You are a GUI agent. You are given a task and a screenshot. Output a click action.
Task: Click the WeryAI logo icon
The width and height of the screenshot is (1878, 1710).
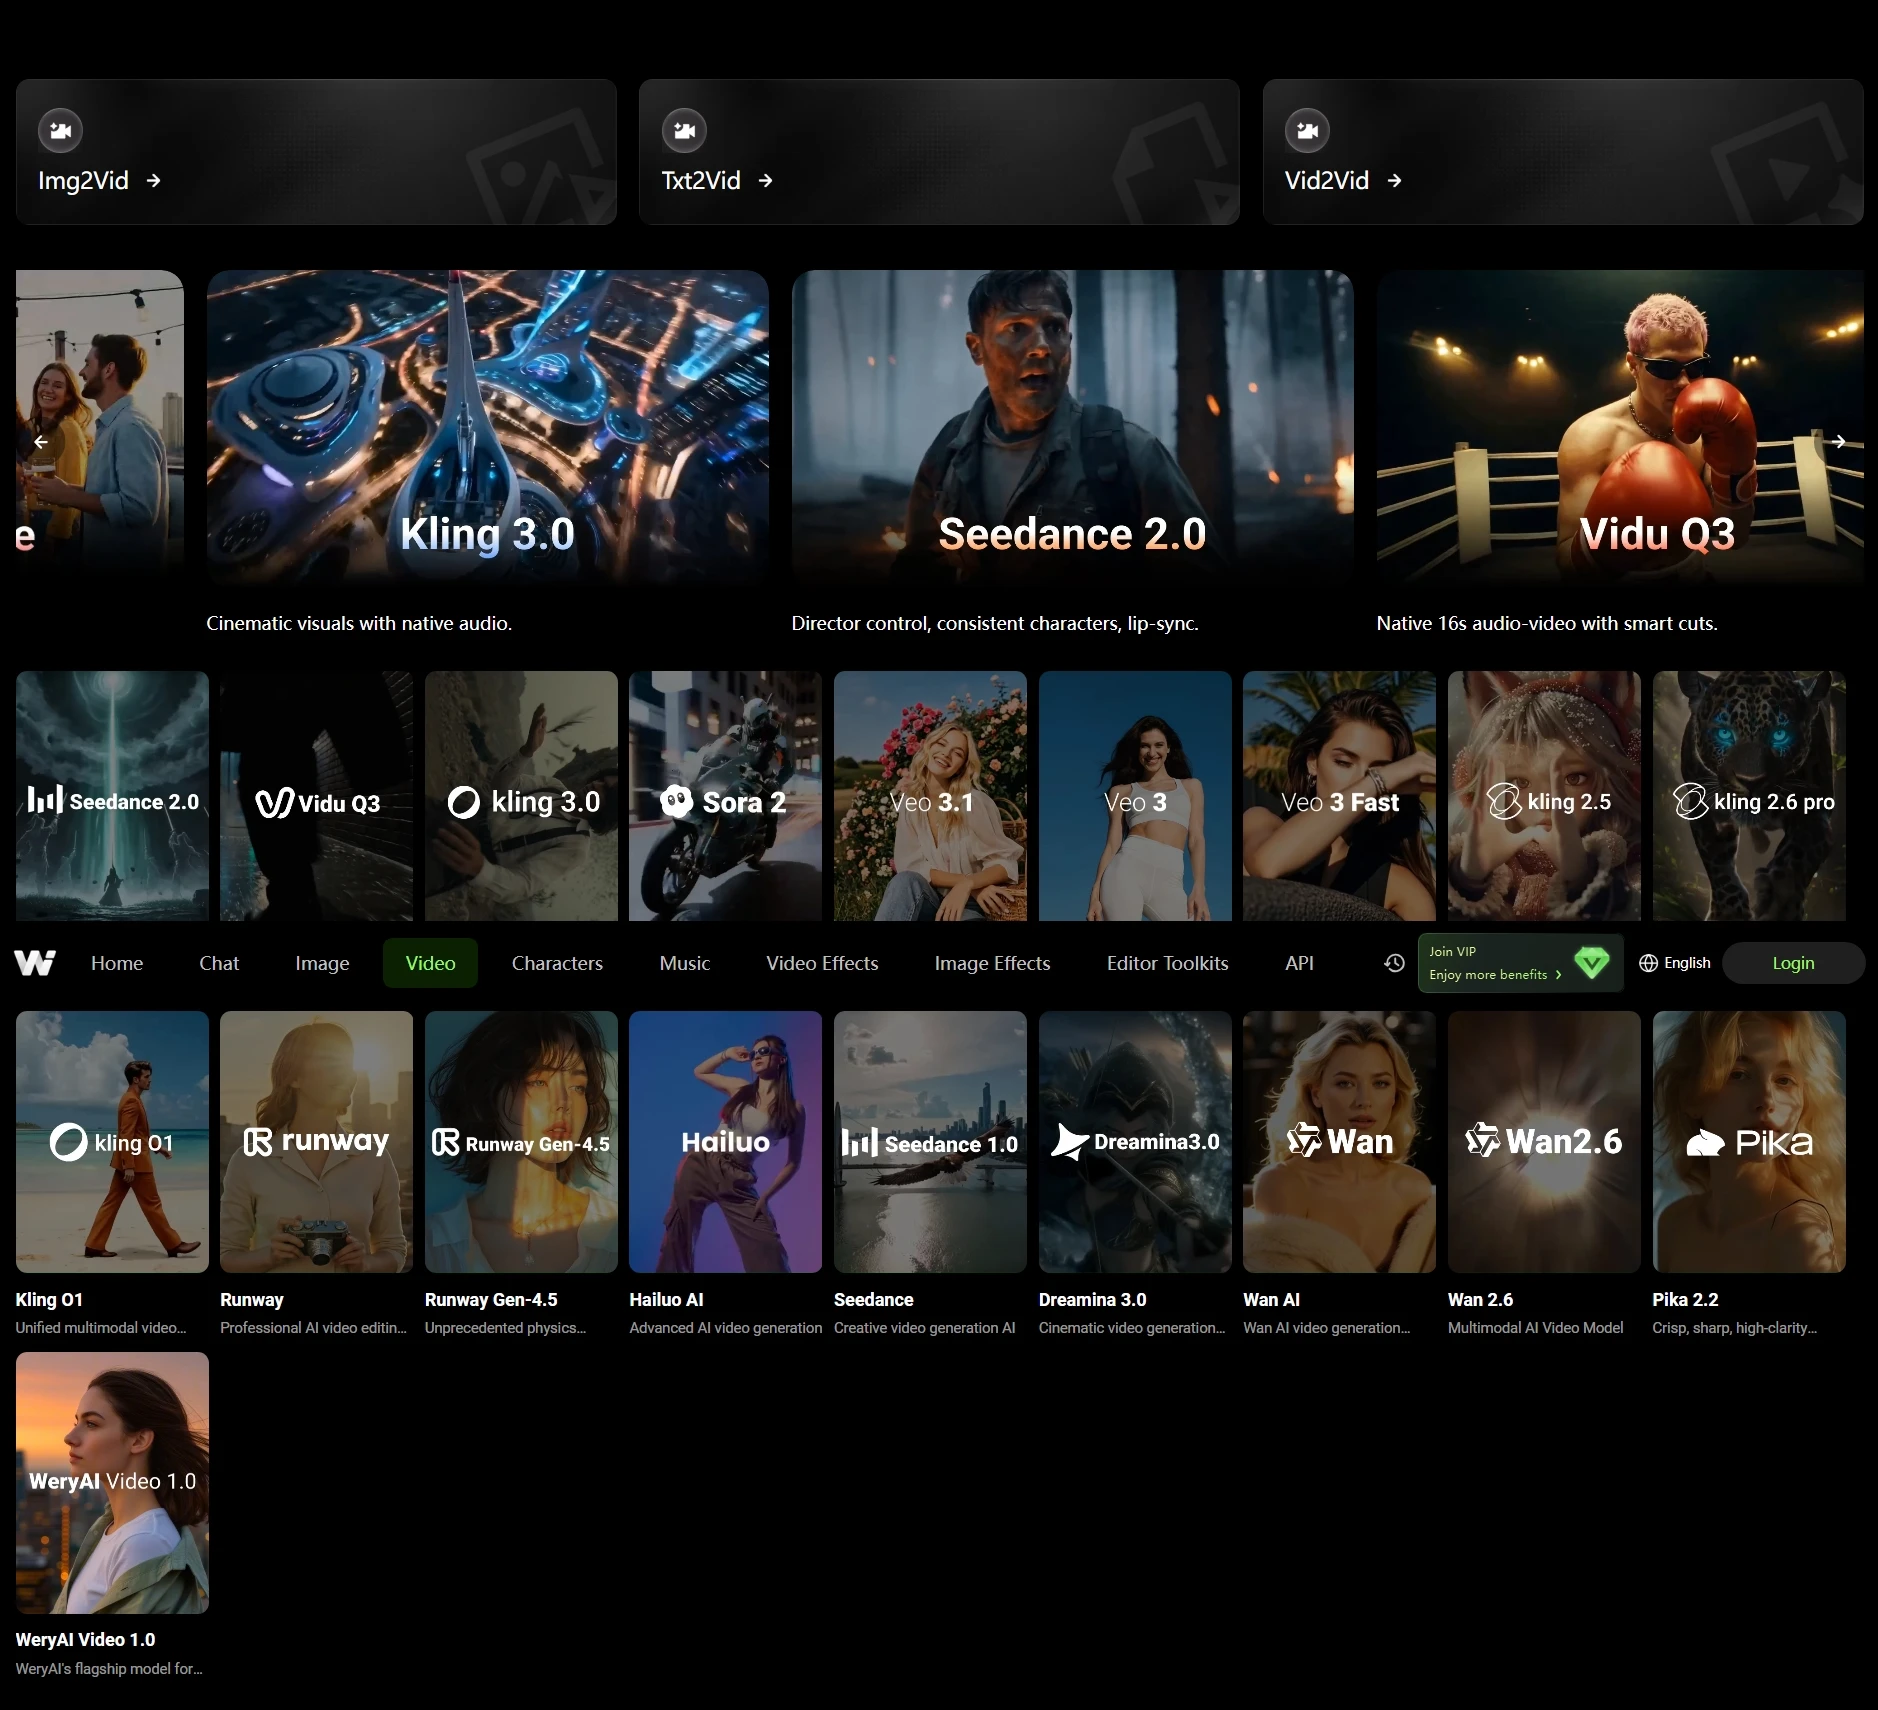coord(35,963)
